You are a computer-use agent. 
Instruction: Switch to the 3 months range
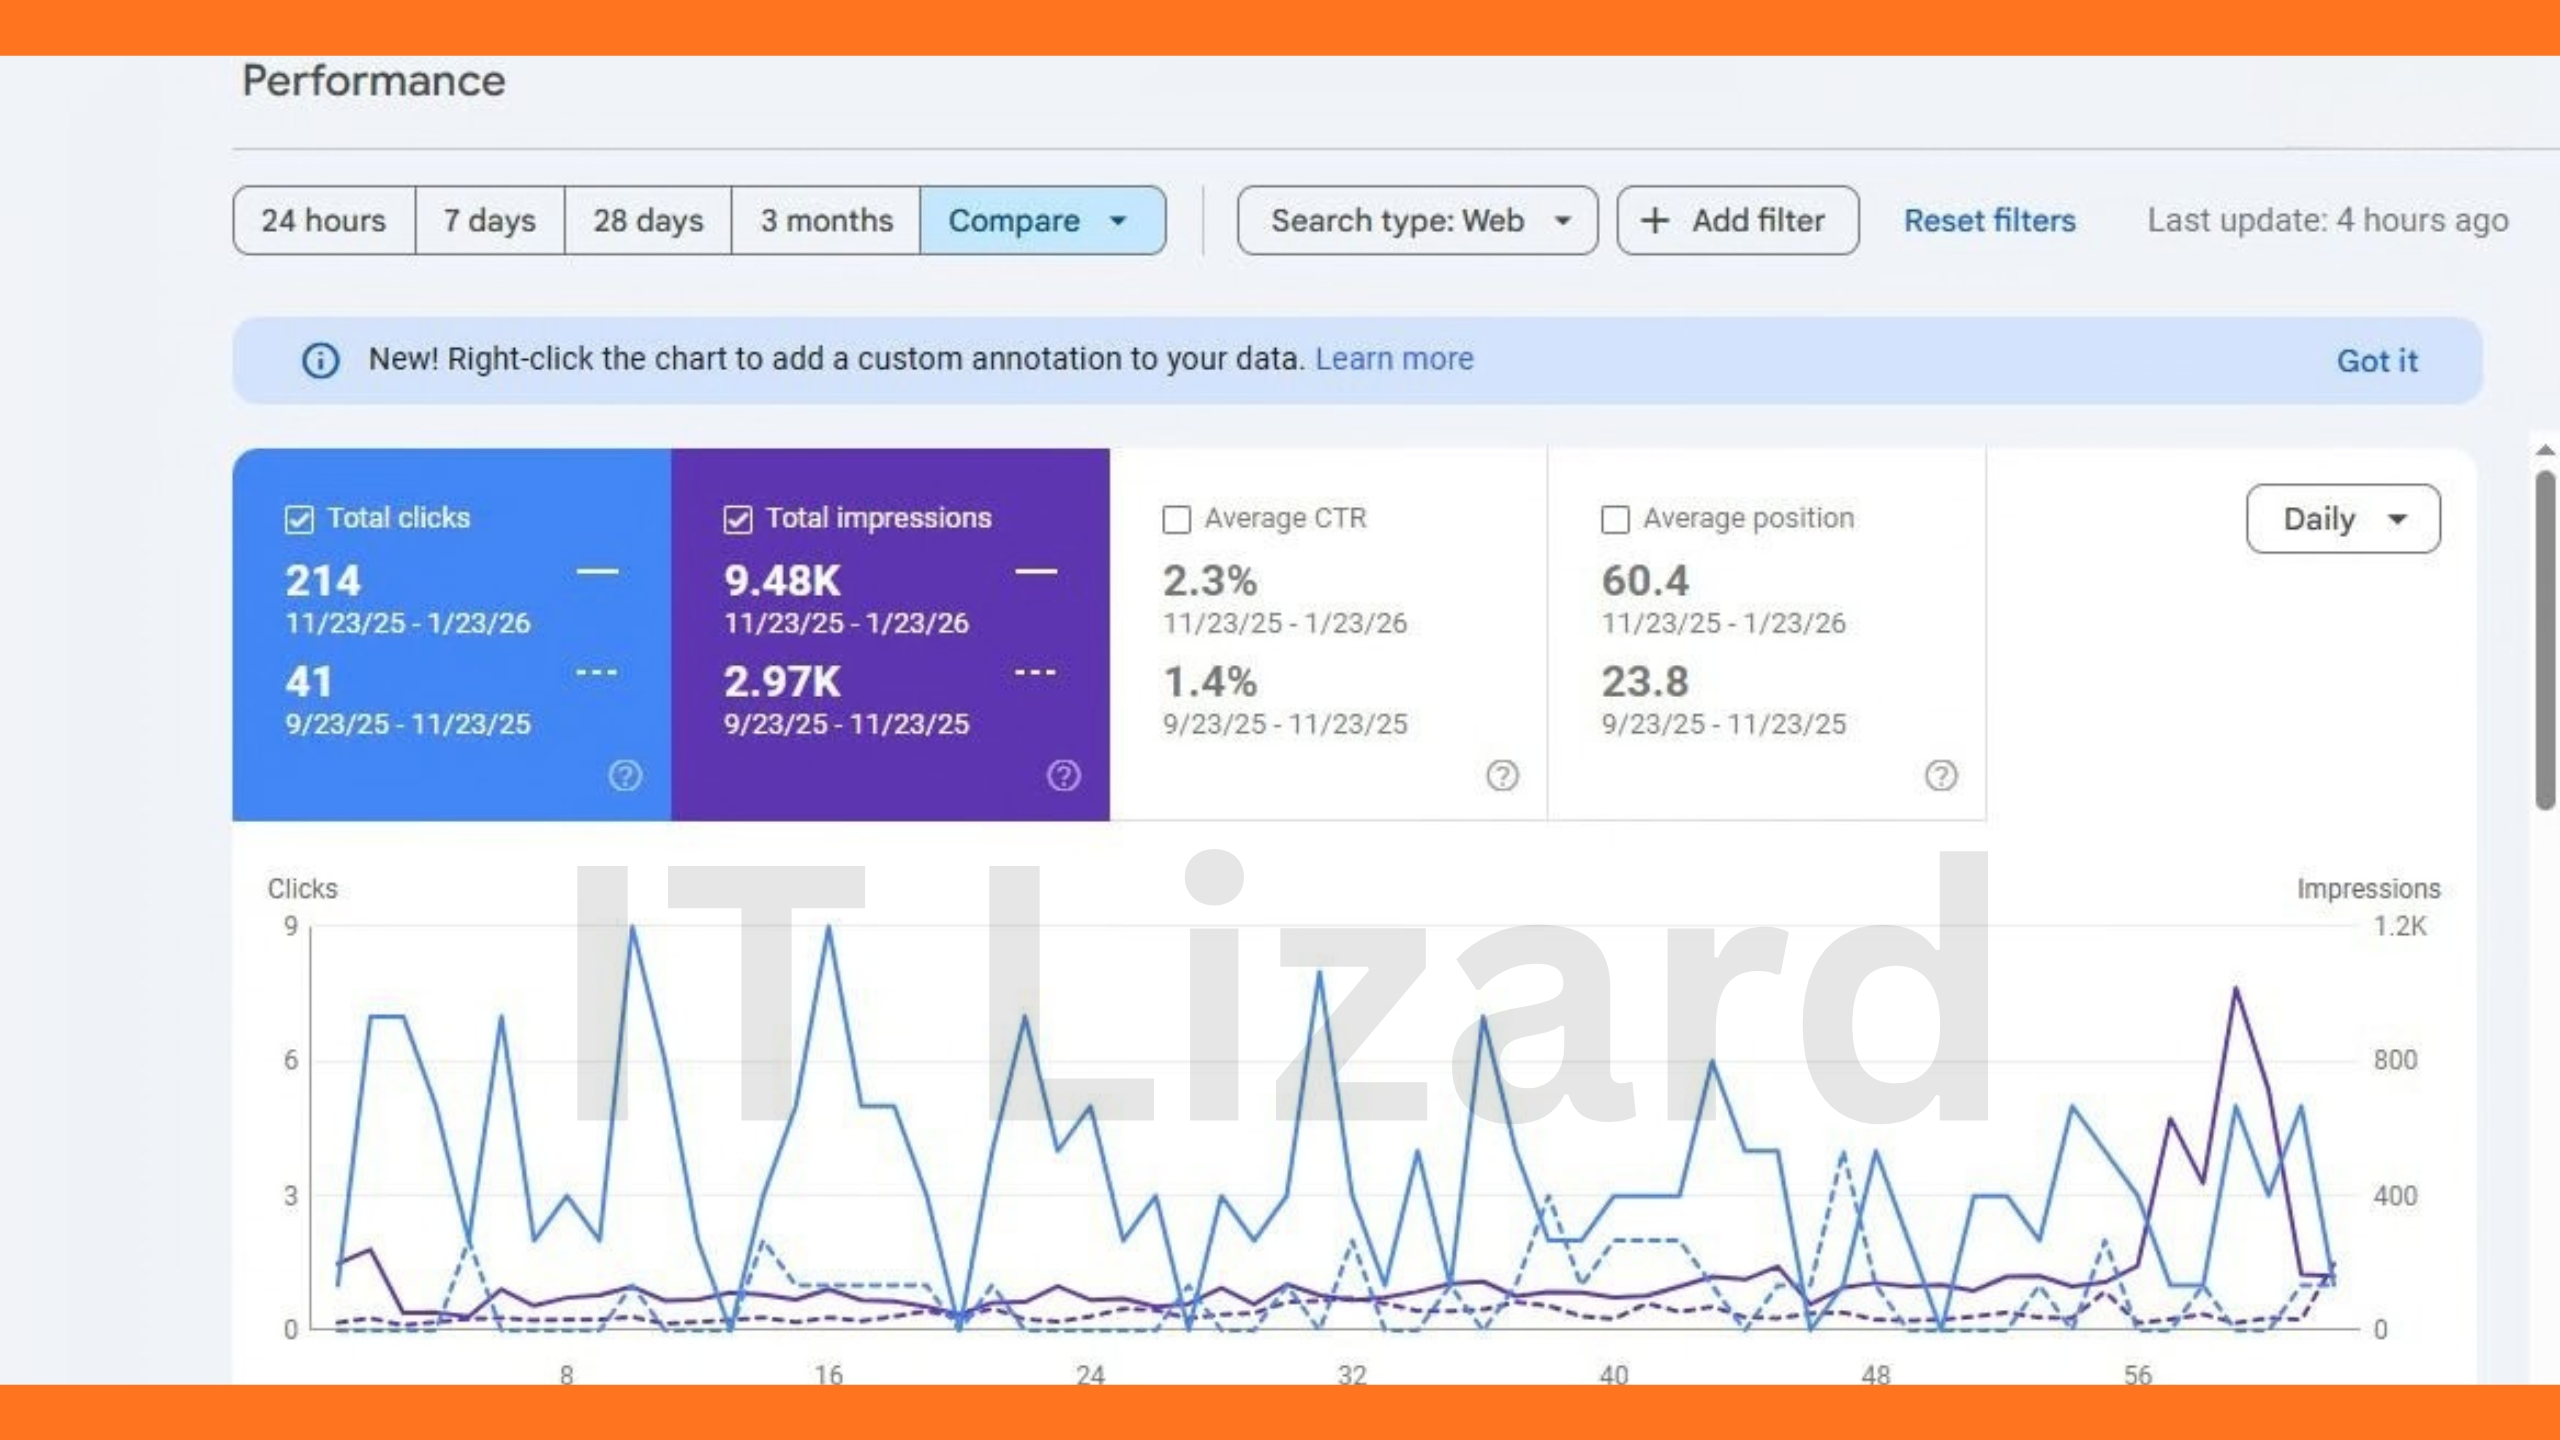[x=826, y=220]
